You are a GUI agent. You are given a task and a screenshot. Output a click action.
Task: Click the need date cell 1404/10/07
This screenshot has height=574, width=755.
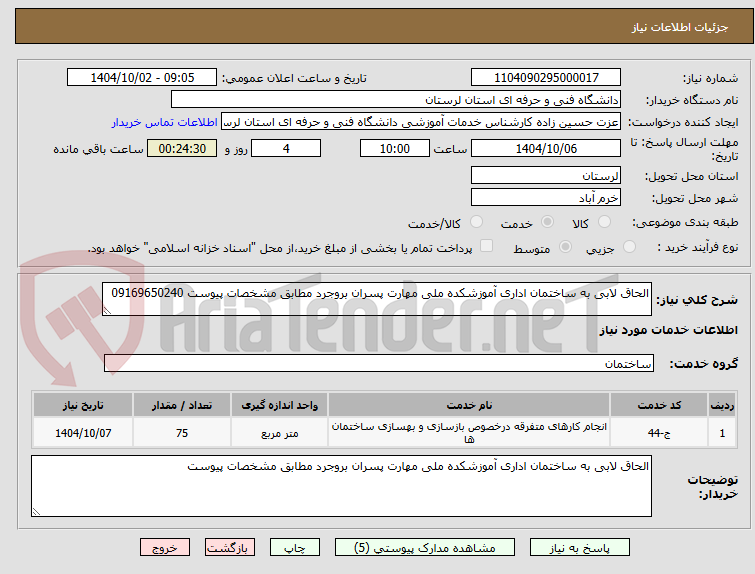click(x=83, y=432)
